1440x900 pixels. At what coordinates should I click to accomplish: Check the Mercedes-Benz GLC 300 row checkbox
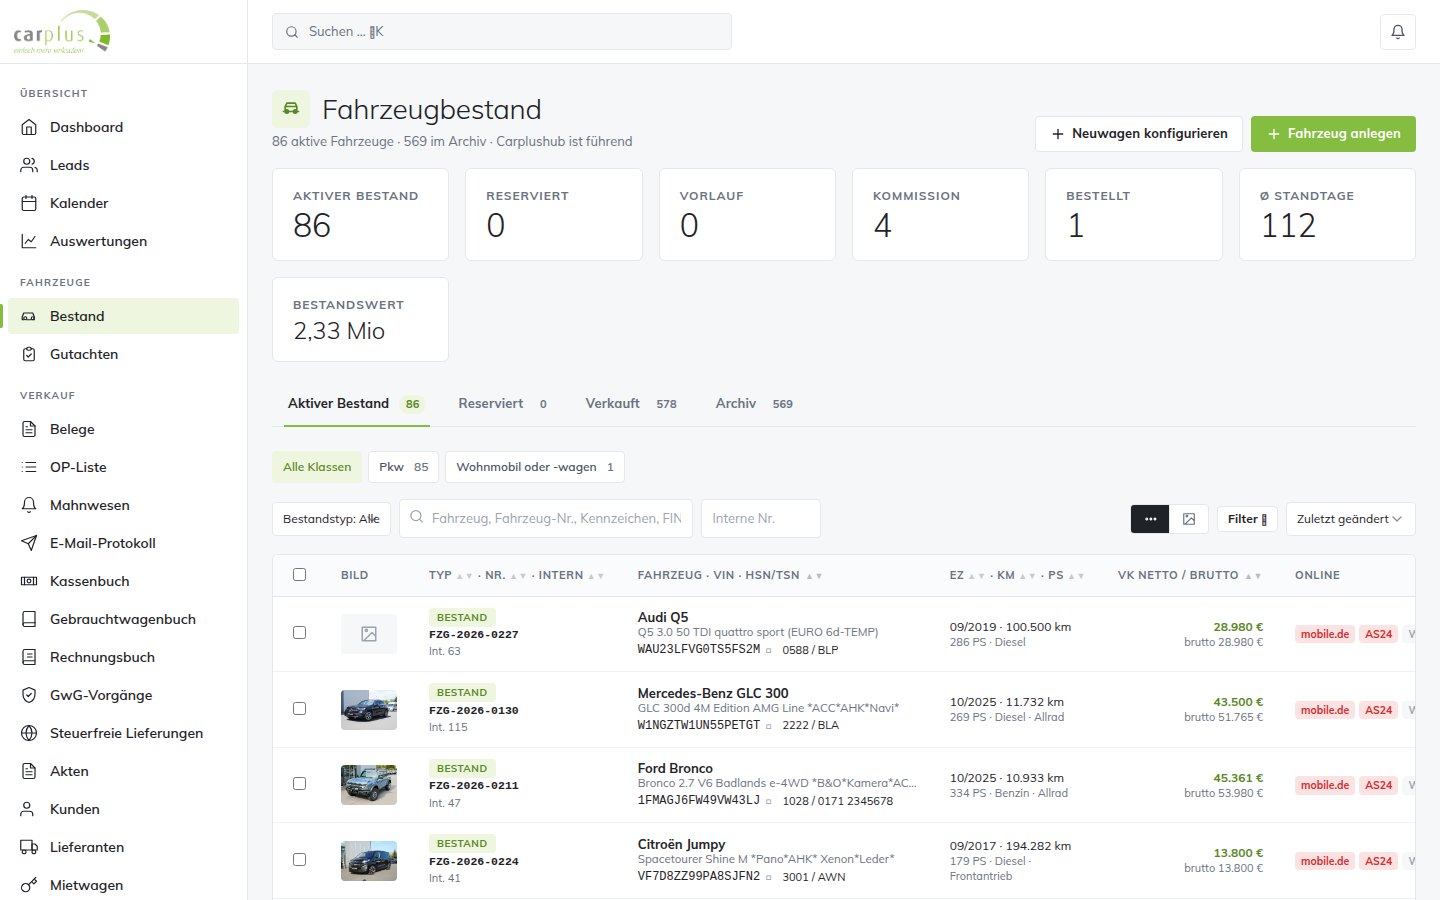click(299, 709)
